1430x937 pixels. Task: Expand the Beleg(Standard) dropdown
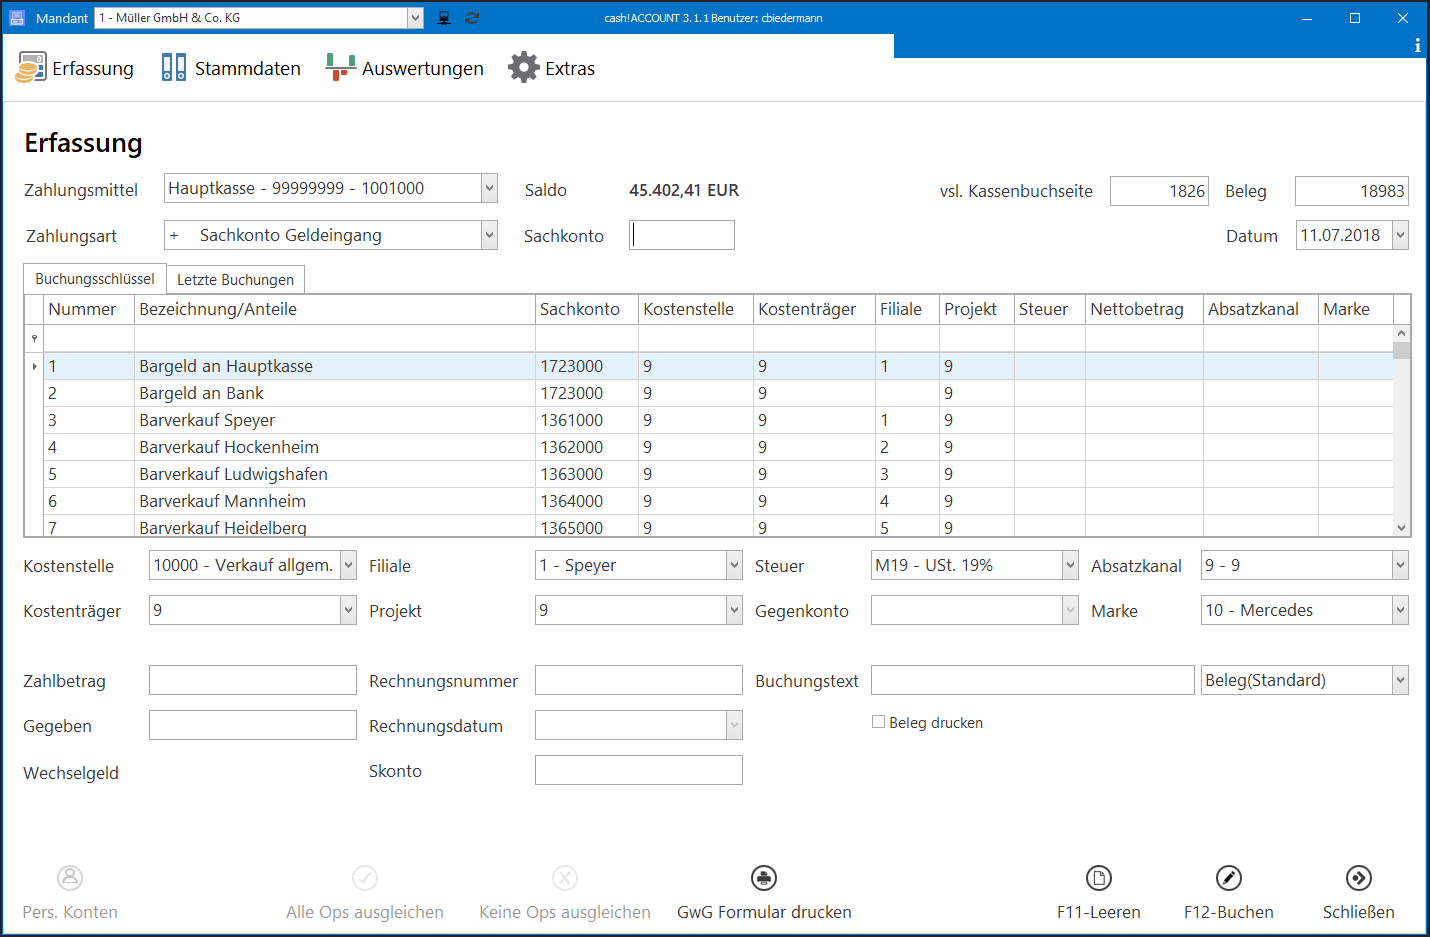click(1400, 680)
